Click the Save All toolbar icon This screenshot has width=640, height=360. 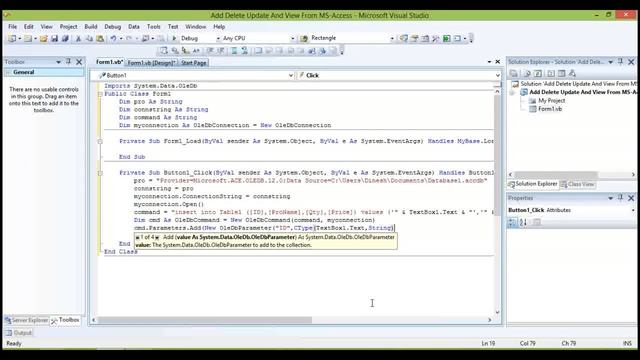[x=65, y=38]
